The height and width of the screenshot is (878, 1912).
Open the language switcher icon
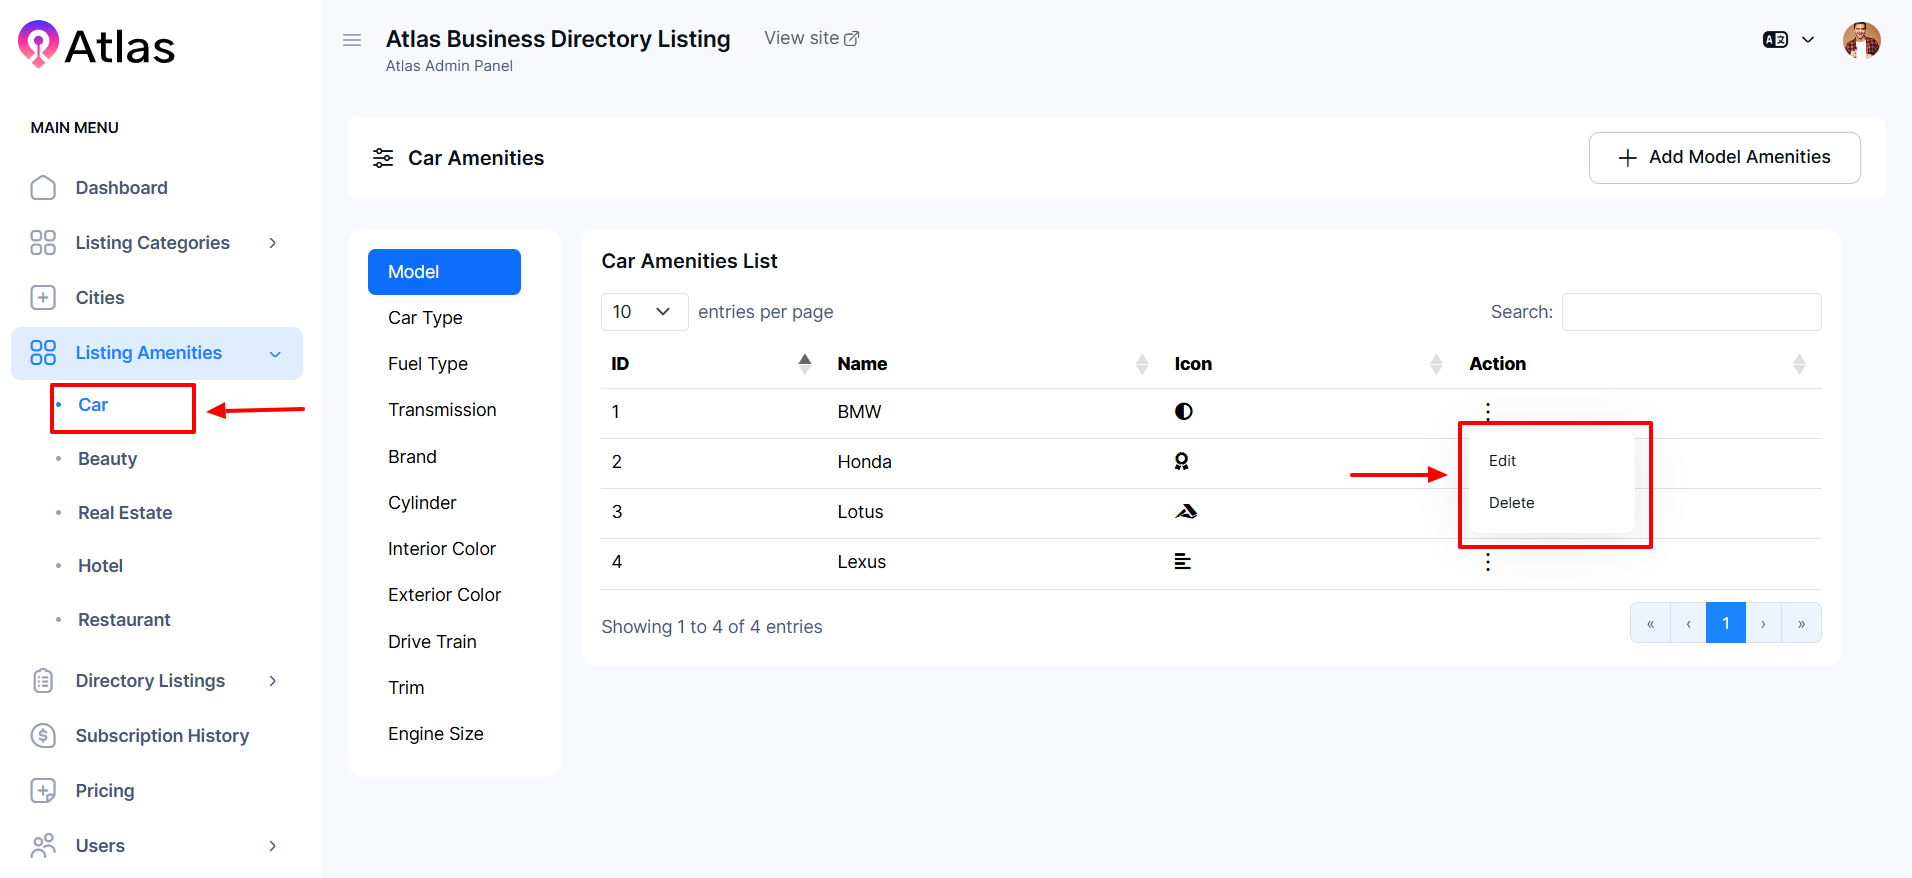point(1775,40)
